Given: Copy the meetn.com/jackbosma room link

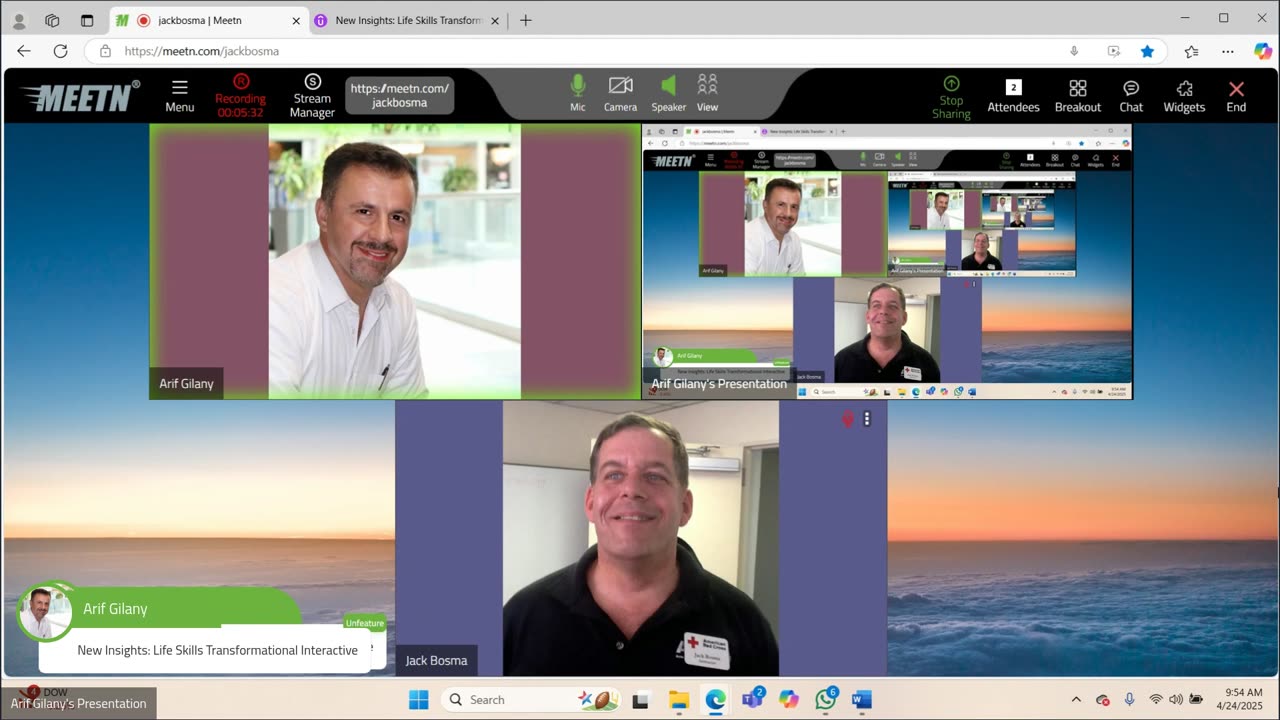Looking at the screenshot, I should pos(400,95).
